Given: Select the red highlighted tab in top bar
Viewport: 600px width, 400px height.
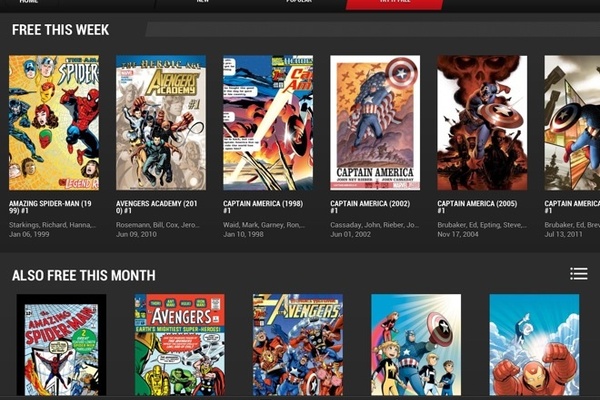Looking at the screenshot, I should click(x=395, y=4).
